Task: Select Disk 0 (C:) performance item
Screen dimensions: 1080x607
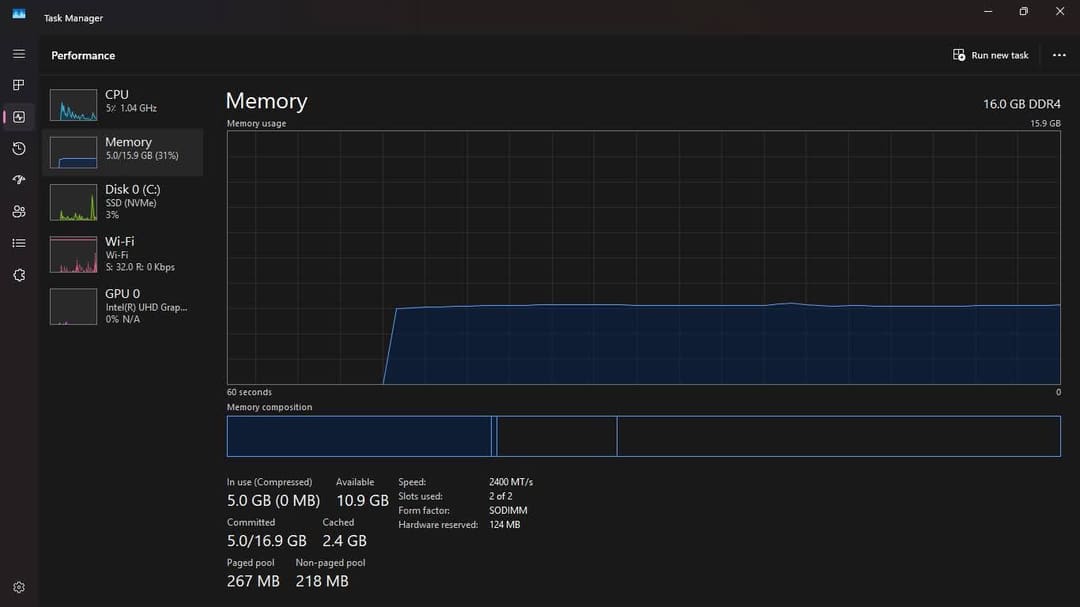Action: [123, 202]
